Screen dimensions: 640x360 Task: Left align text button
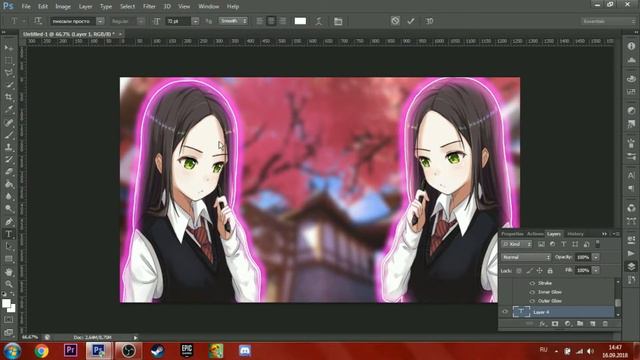[x=260, y=21]
